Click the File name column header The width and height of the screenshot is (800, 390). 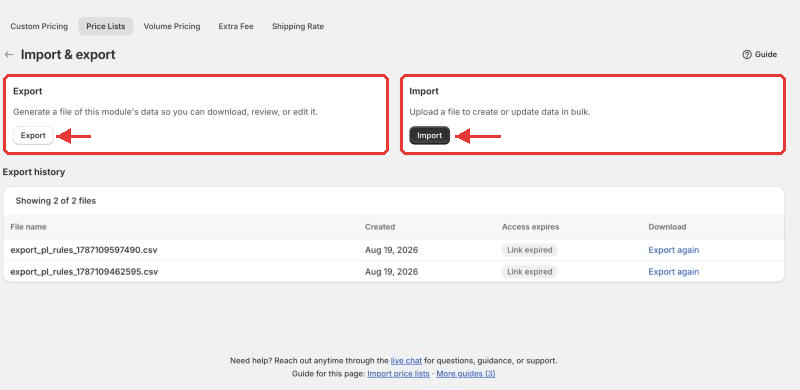pyautogui.click(x=28, y=227)
